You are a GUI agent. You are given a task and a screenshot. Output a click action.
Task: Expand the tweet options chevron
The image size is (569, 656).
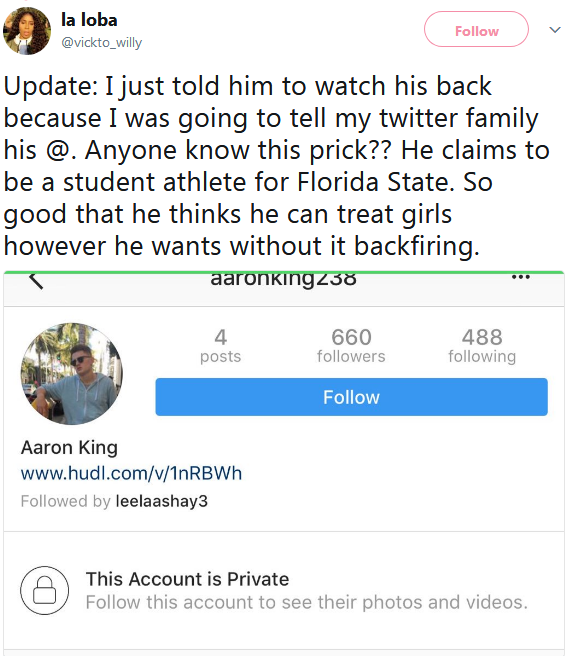click(x=555, y=30)
